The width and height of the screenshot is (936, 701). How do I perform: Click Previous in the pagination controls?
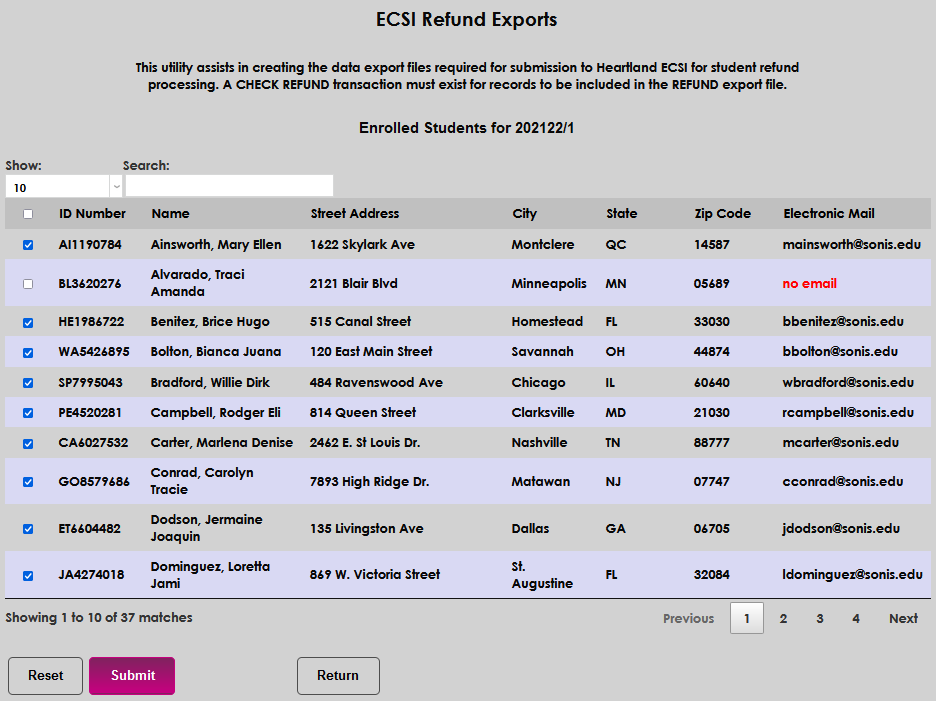(688, 618)
